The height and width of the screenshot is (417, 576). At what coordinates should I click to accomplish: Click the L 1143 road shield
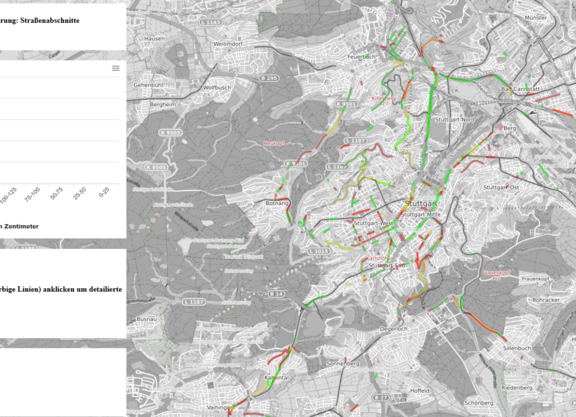click(211, 22)
